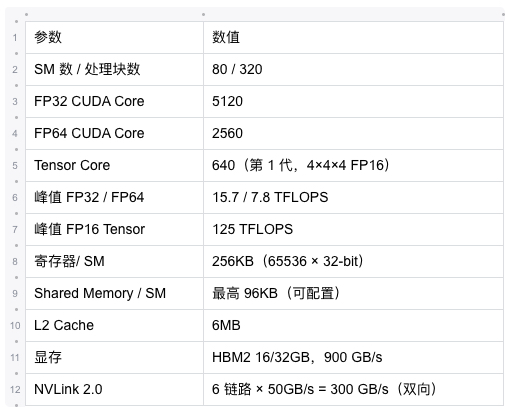Select row number 12 header
This screenshot has width=508, height=411.
[x=15, y=390]
